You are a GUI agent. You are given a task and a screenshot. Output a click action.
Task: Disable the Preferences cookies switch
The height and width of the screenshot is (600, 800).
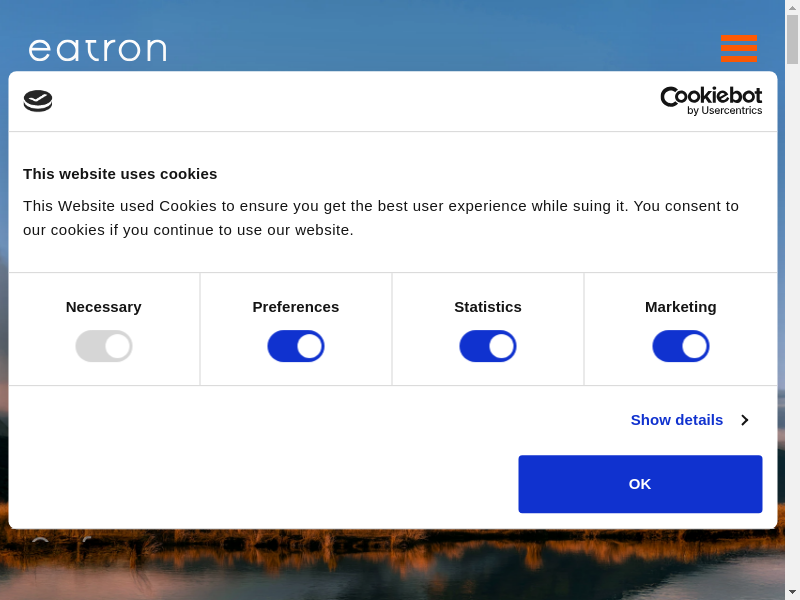click(x=296, y=346)
